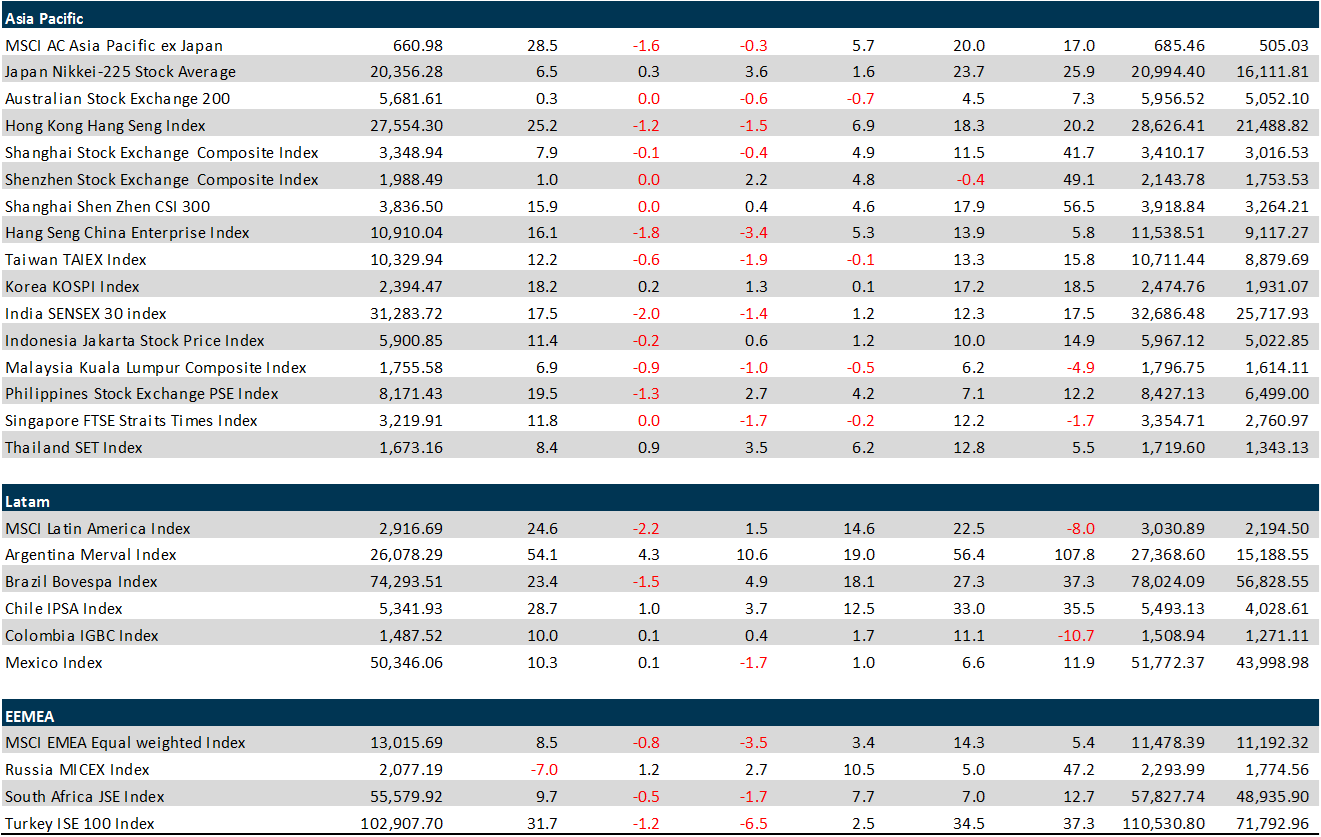Image resolution: width=1321 pixels, height=837 pixels.
Task: Select Malaysia Kuala Lumpur Composite Index label
Action: pyautogui.click(x=156, y=368)
